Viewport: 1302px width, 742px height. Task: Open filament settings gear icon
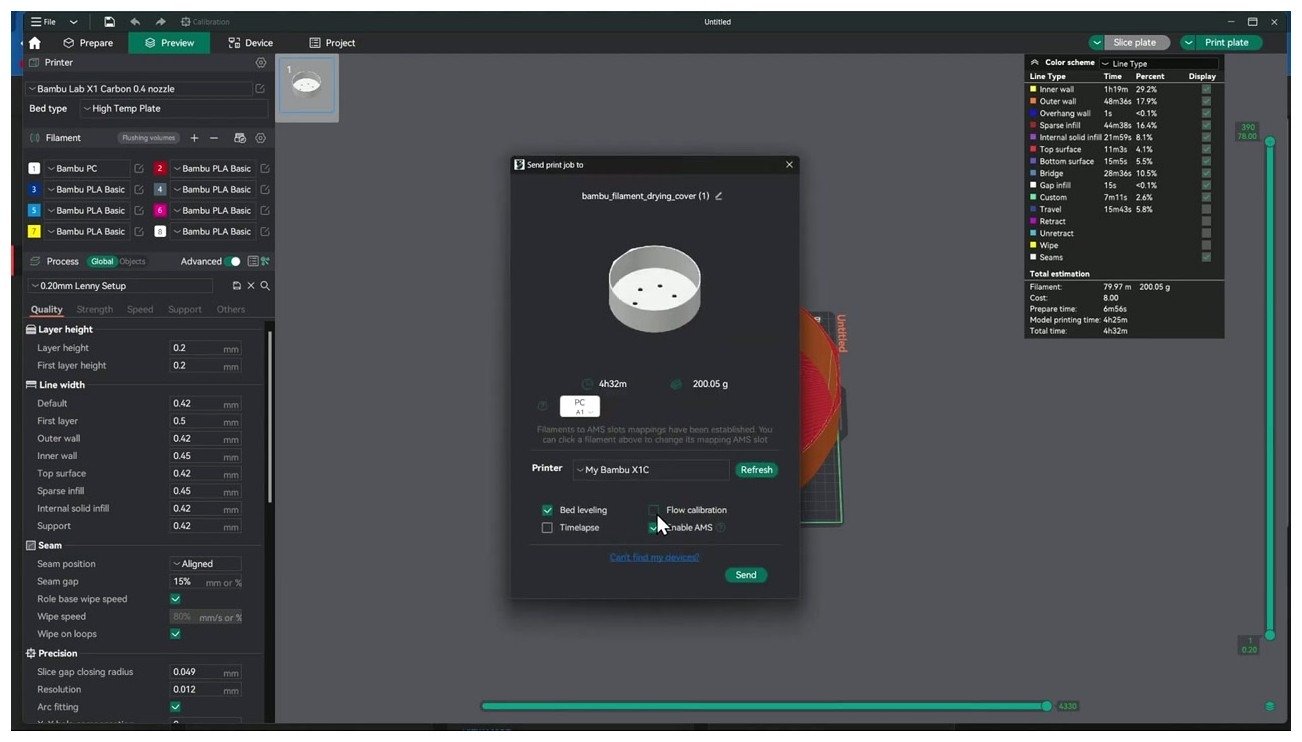point(261,138)
